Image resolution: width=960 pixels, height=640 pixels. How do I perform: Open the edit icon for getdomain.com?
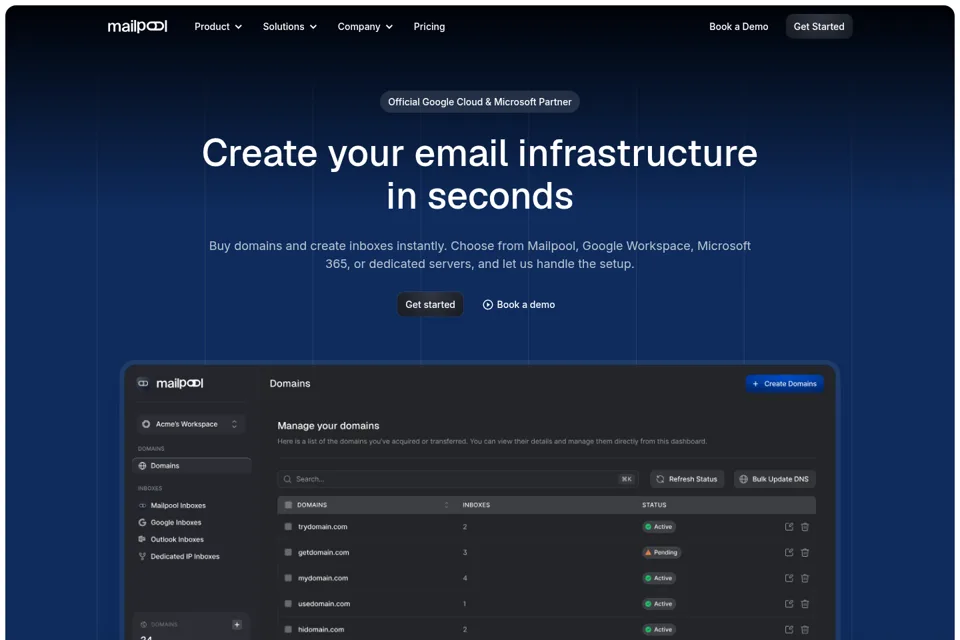(x=789, y=552)
